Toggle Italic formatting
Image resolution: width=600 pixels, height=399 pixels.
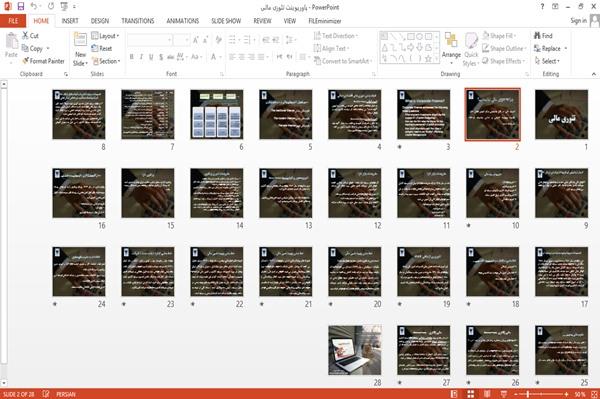(141, 57)
